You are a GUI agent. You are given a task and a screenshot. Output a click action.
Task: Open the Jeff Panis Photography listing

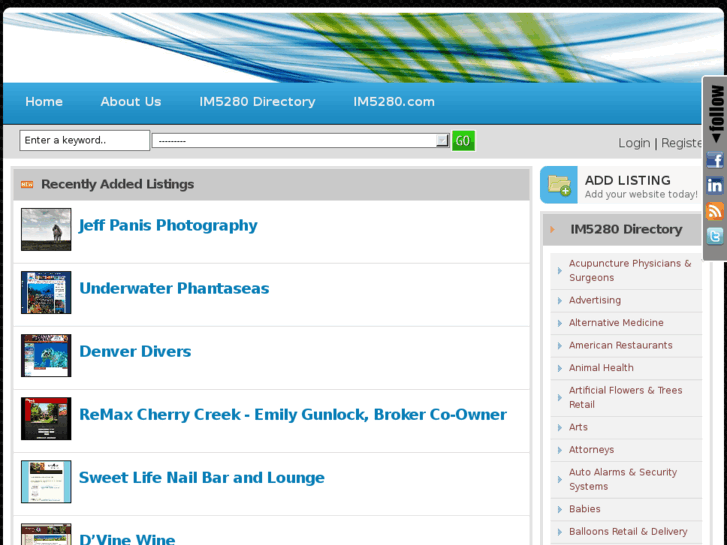click(x=168, y=225)
